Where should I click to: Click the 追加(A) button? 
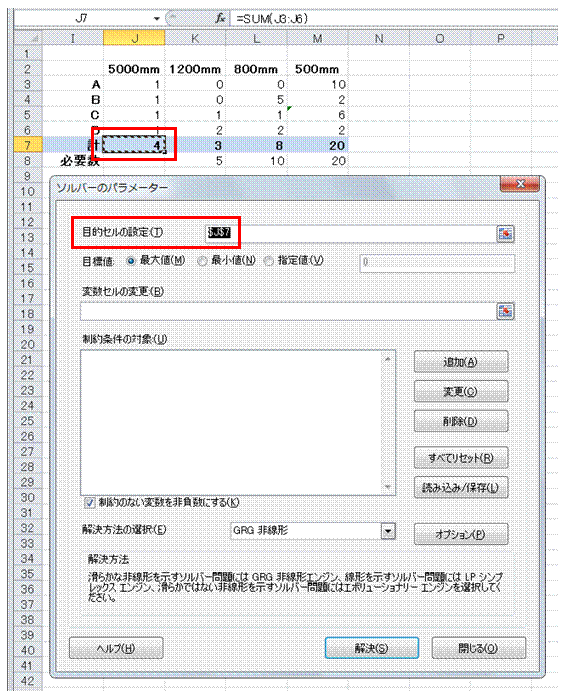click(461, 362)
